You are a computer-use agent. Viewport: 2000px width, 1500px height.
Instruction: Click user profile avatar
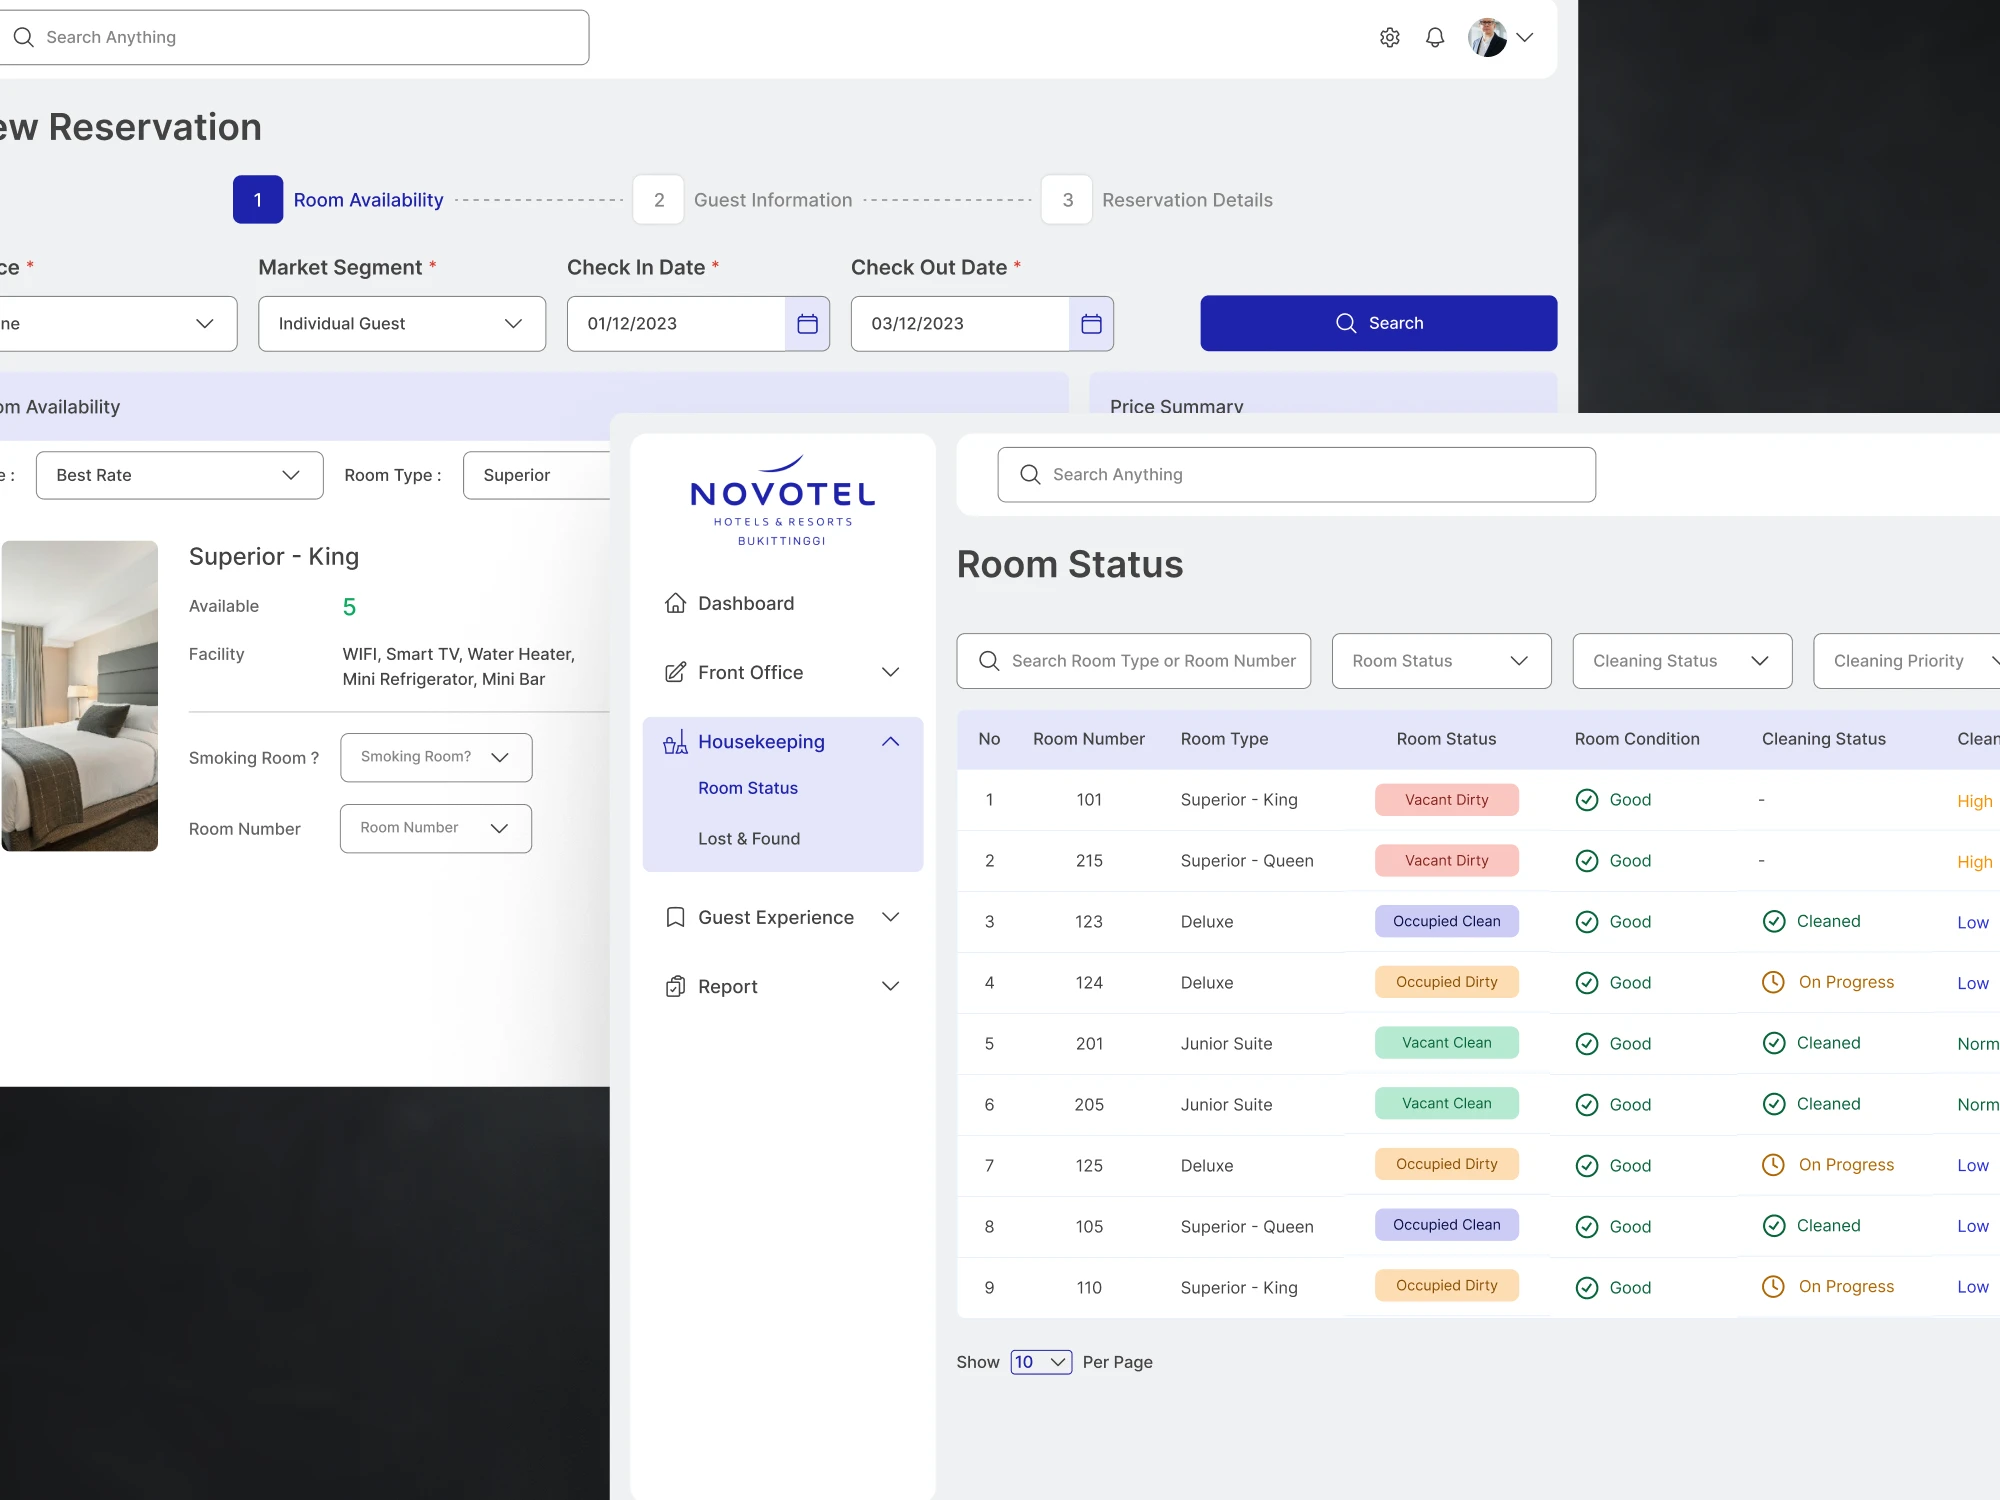click(1487, 38)
